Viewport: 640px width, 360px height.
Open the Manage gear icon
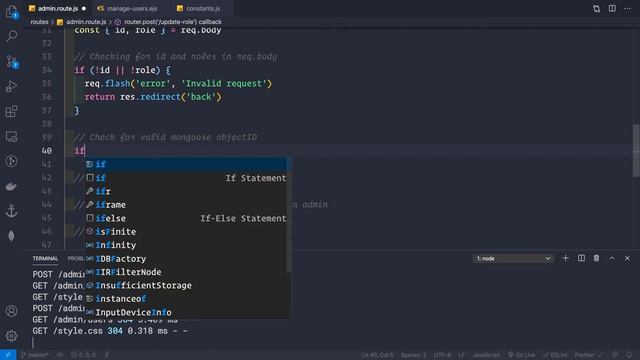coord(11,336)
